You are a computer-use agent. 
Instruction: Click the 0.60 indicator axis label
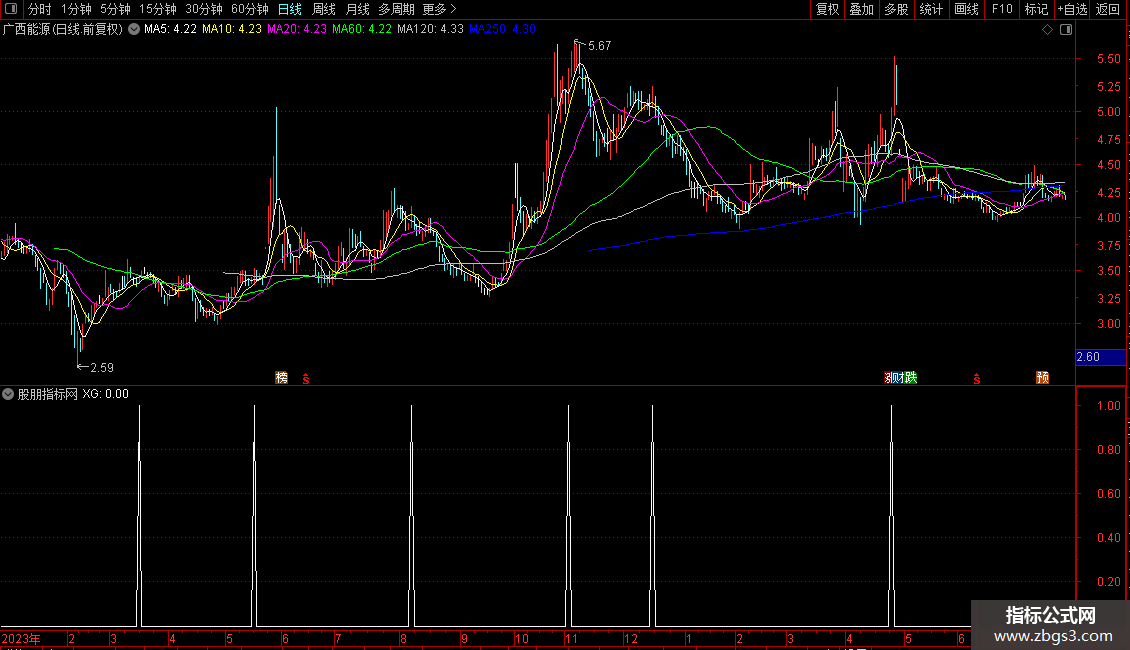coord(1108,494)
